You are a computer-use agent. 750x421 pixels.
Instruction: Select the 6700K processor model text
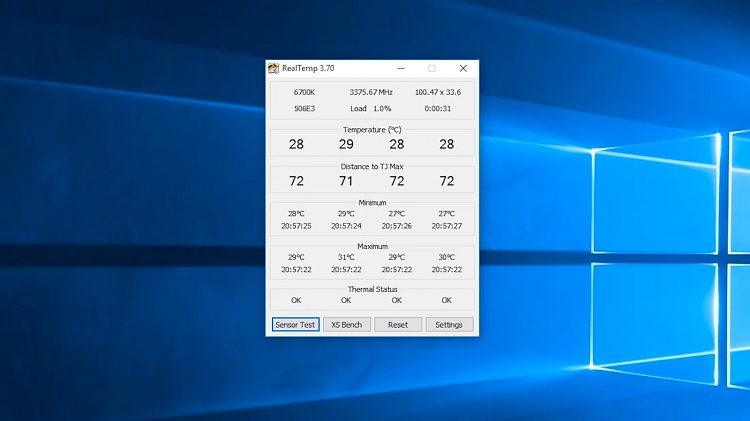304,92
